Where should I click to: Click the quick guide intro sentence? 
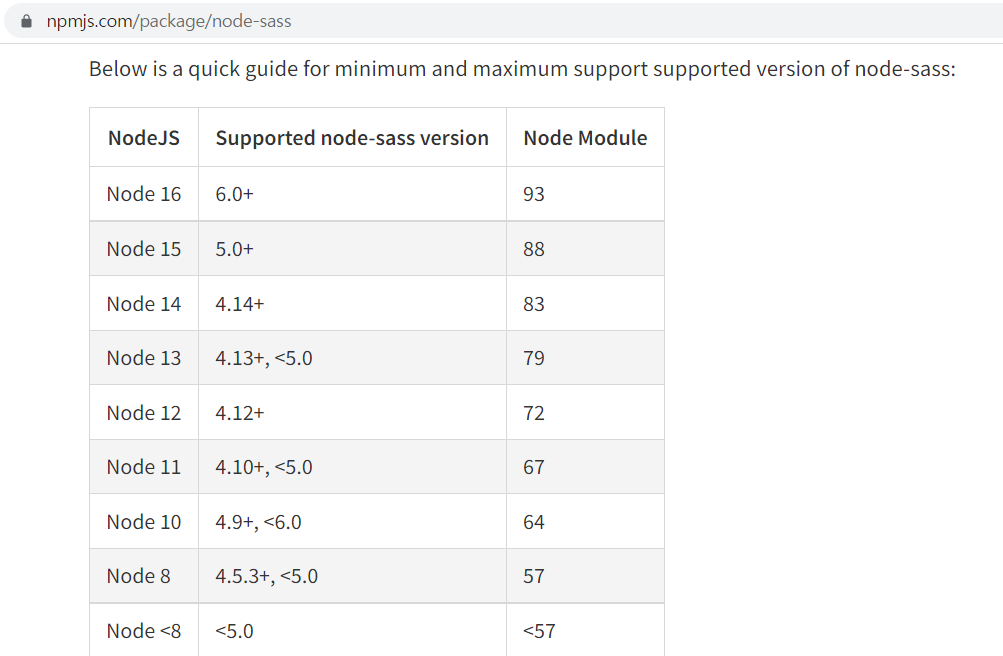coord(522,69)
